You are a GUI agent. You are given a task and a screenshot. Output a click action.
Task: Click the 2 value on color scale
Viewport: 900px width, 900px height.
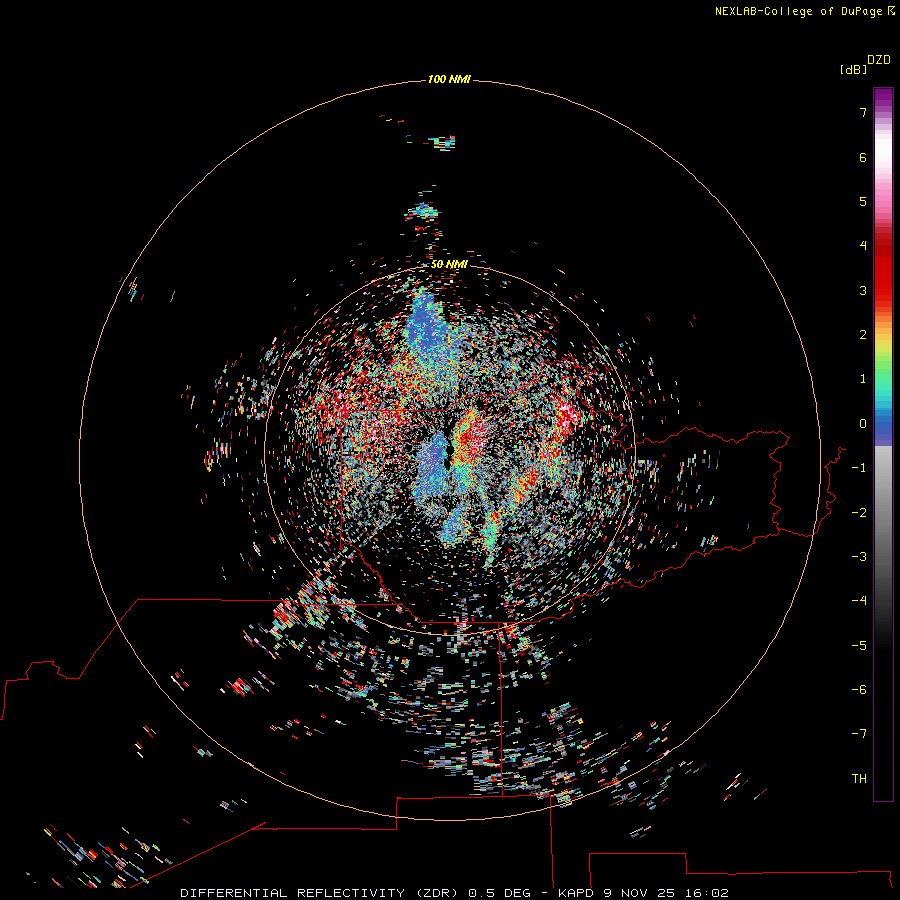863,335
